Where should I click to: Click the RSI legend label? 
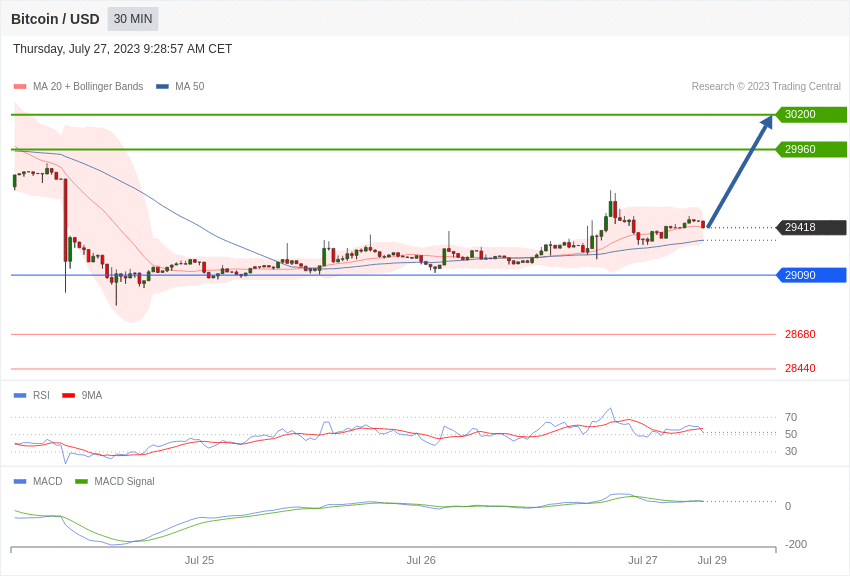[x=41, y=396]
